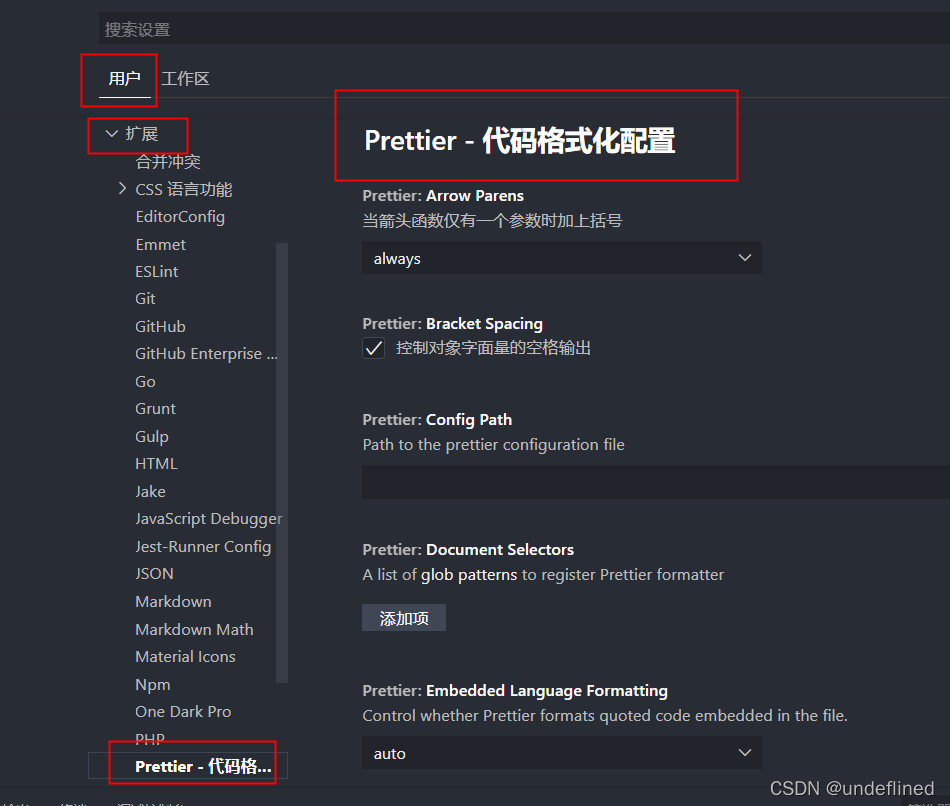Select 合并冲突 in the settings tree
The image size is (950, 806).
168,161
